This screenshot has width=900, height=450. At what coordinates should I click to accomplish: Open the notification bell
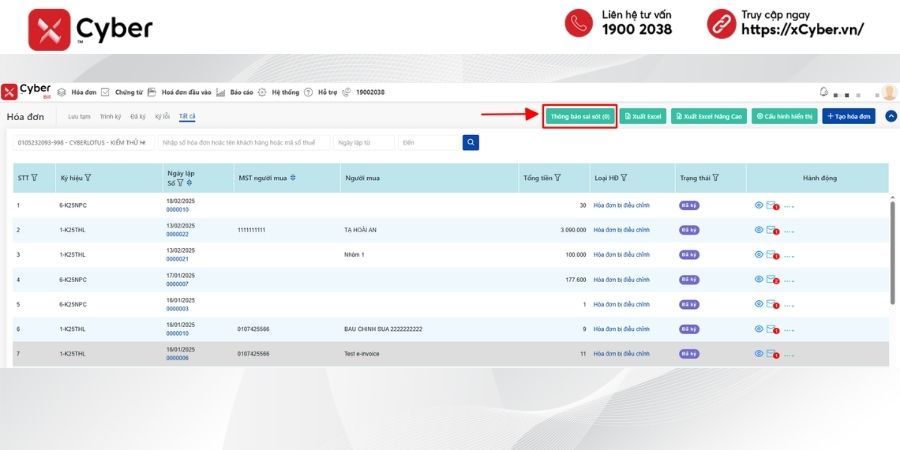[x=824, y=92]
